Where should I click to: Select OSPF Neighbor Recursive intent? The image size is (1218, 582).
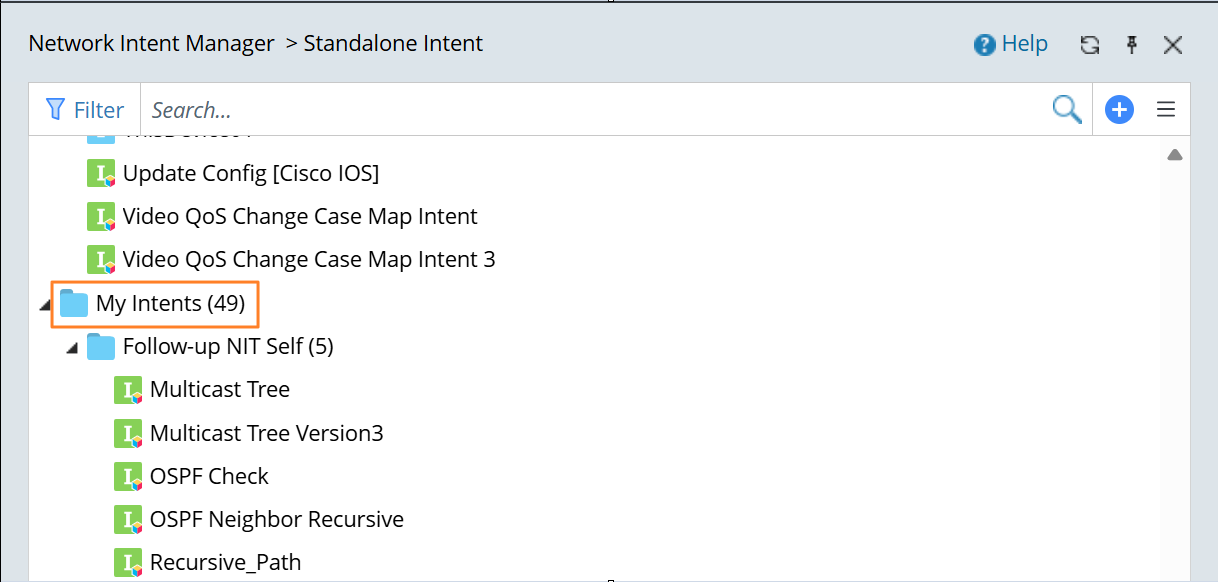point(276,520)
